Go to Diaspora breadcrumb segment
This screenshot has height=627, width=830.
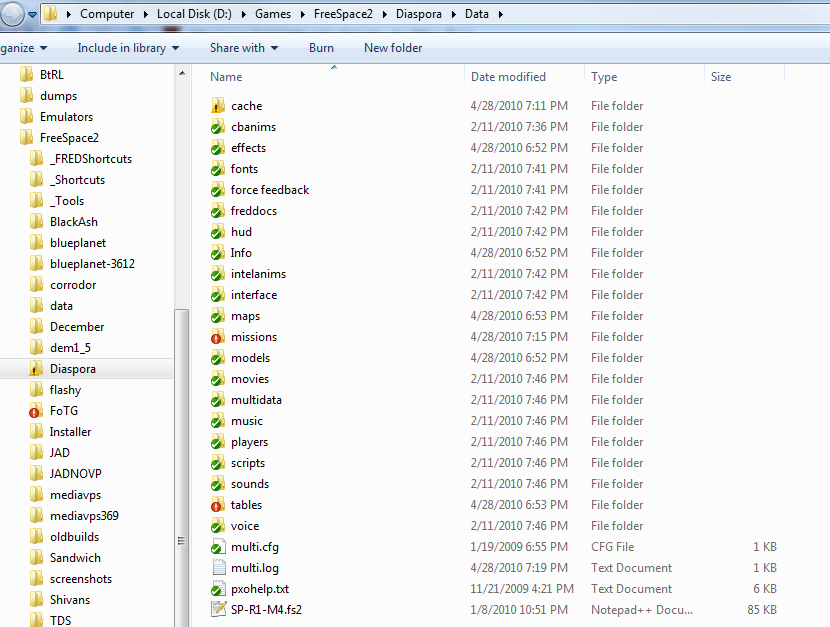click(x=419, y=14)
